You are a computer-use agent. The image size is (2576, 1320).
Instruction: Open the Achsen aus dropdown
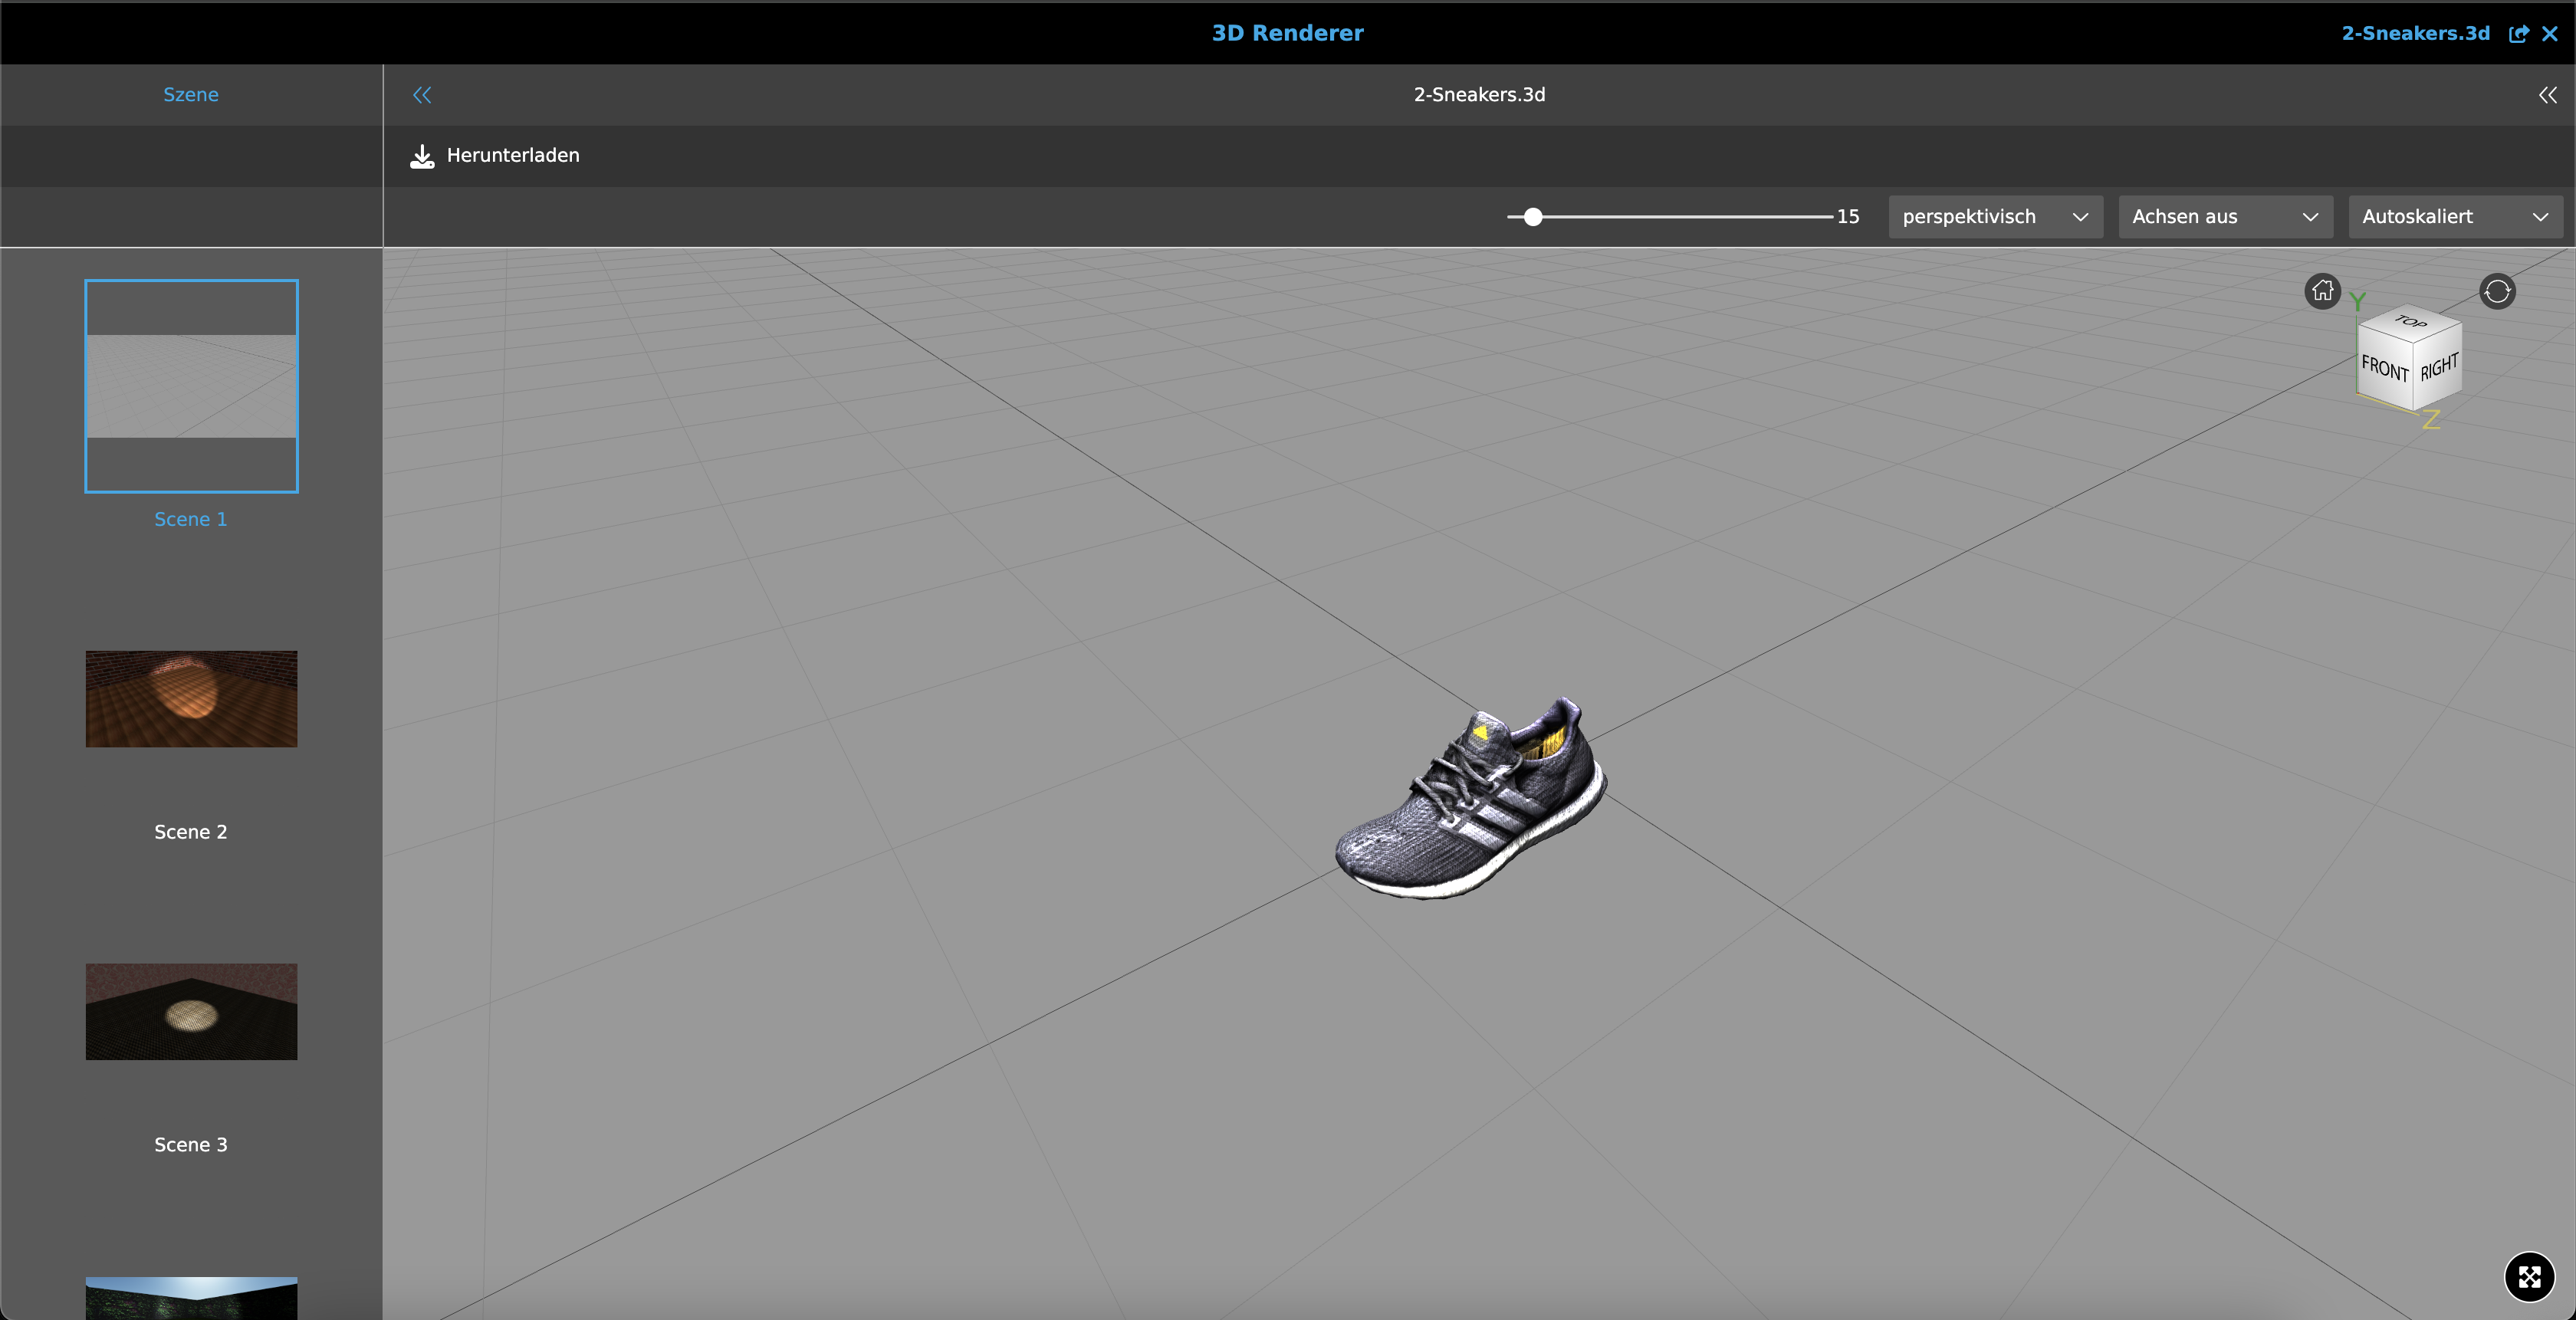click(x=2225, y=217)
